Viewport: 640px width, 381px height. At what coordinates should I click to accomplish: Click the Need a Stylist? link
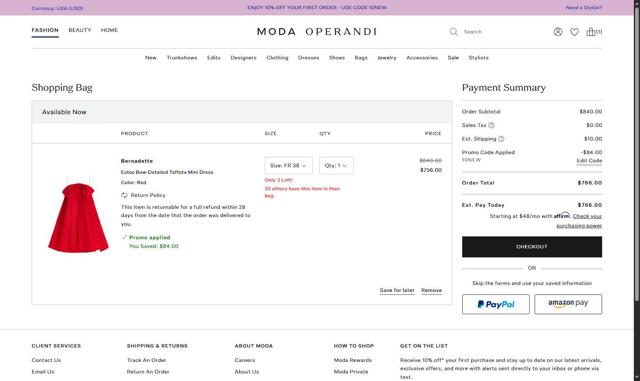584,8
